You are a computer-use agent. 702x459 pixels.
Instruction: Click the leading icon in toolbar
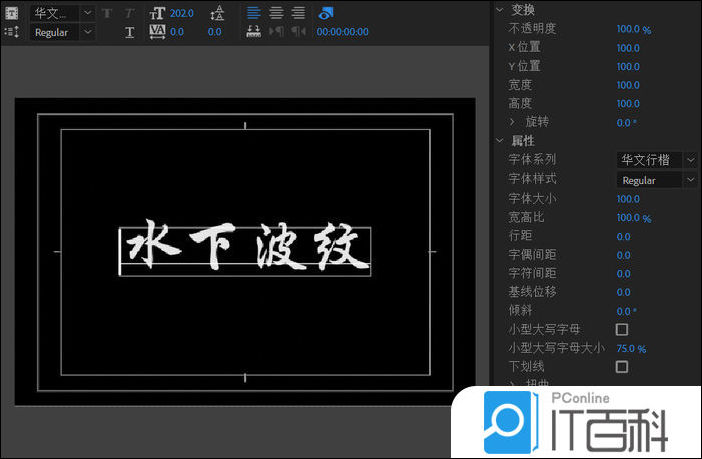pos(217,13)
